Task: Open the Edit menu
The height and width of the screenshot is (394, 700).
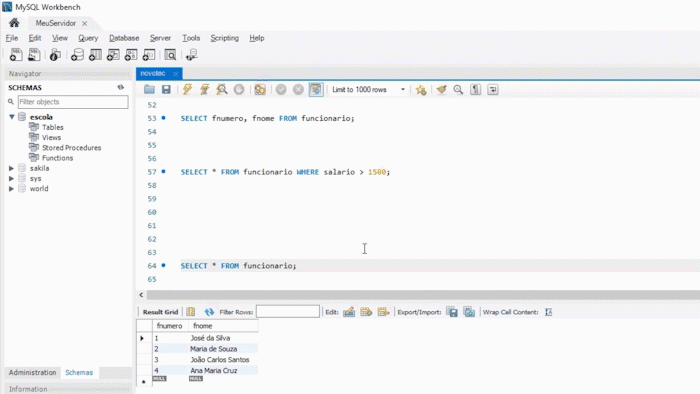Action: pos(35,38)
